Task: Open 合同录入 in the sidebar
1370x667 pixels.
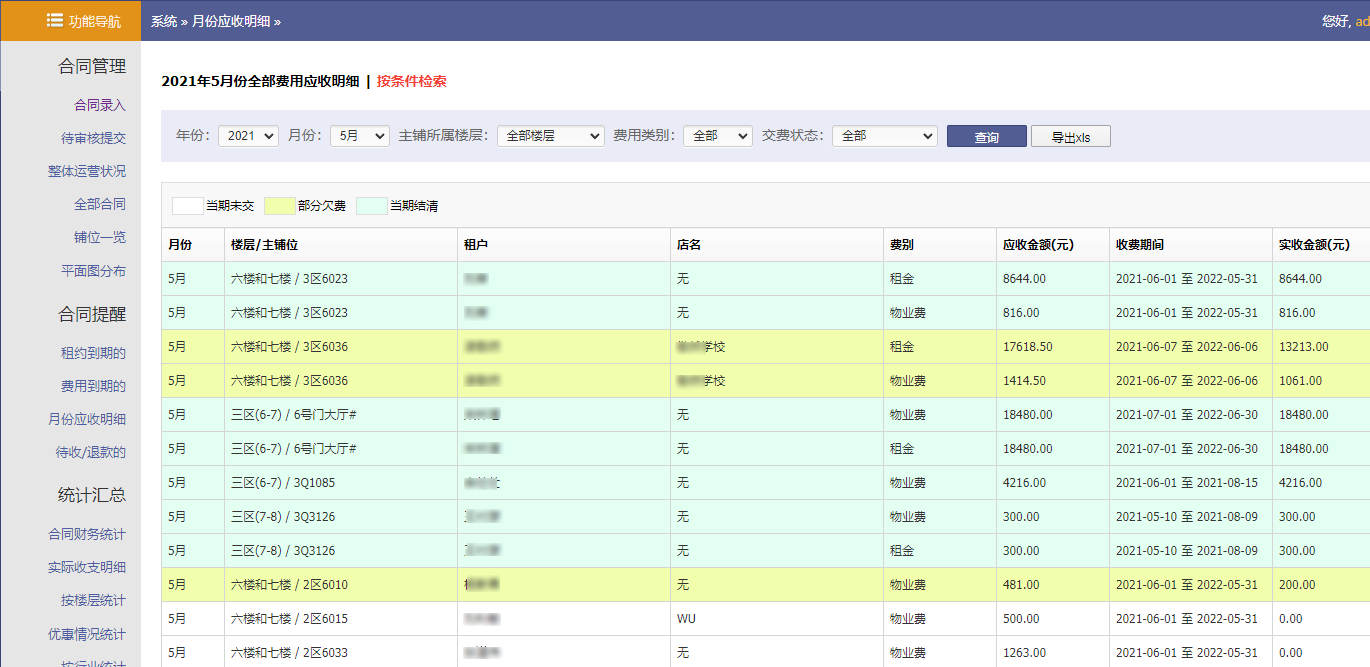Action: (x=100, y=104)
